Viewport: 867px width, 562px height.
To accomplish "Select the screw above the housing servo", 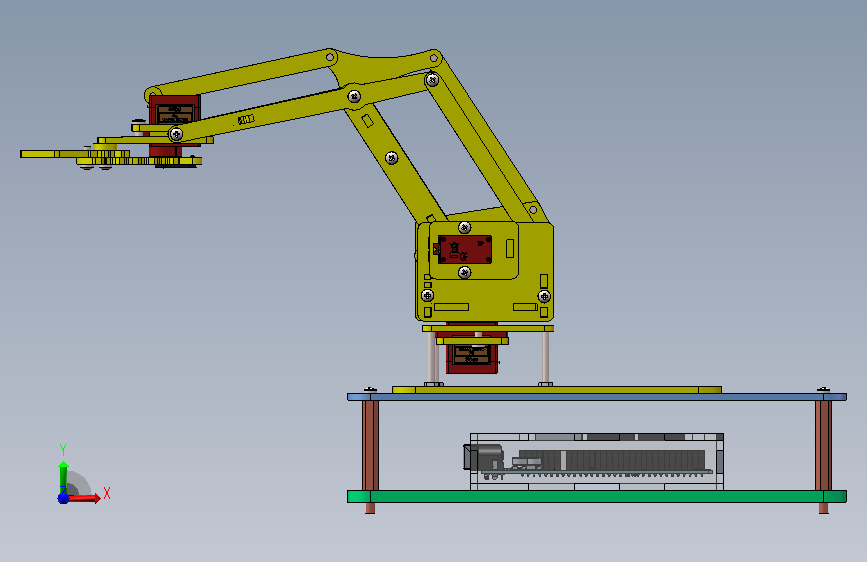I will click(x=464, y=227).
